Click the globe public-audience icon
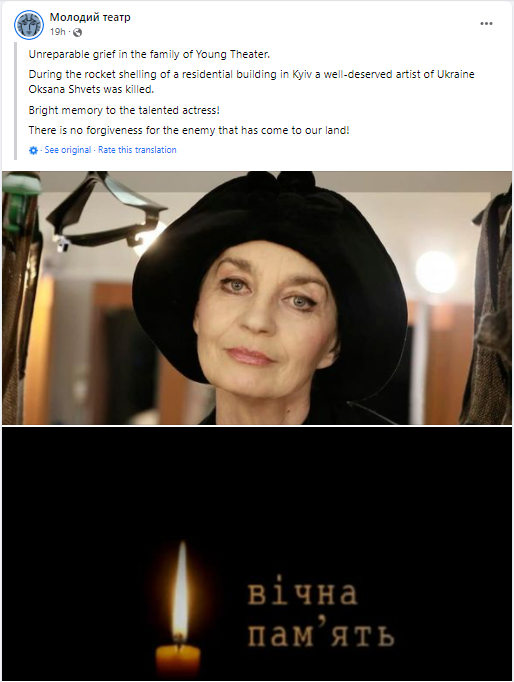This screenshot has width=514, height=682. tap(77, 32)
